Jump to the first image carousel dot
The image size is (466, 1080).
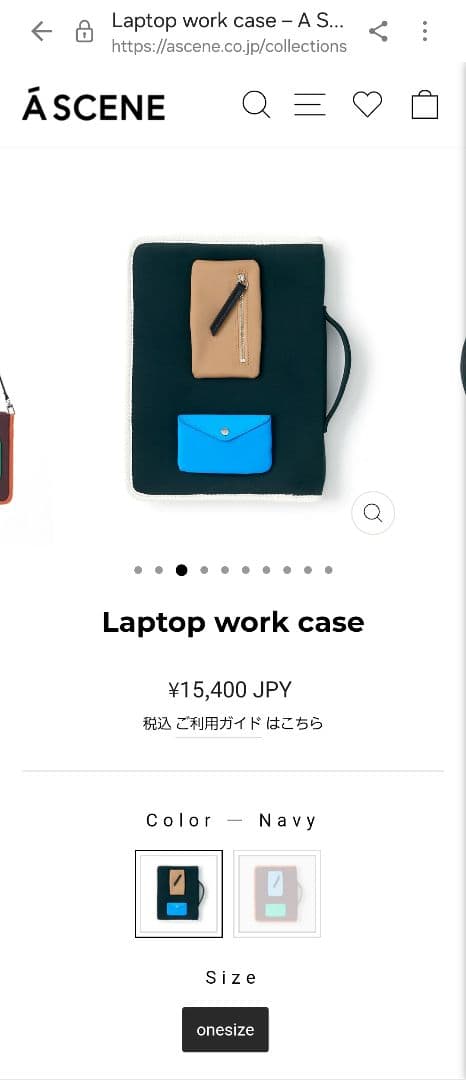tap(138, 570)
